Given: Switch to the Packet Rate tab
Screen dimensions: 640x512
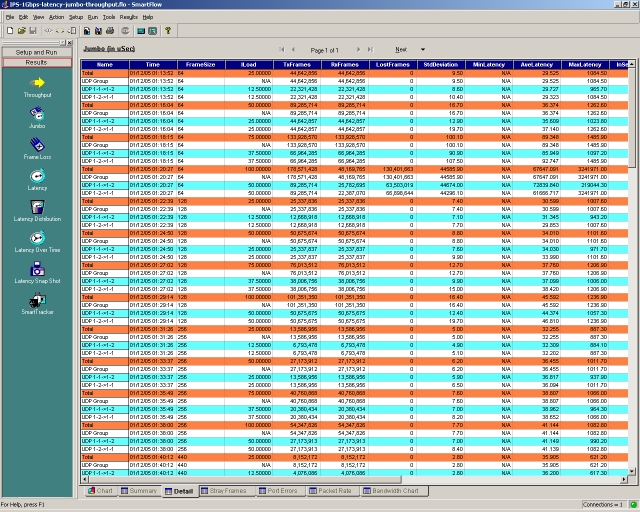Looking at the screenshot, I should (x=331, y=491).
